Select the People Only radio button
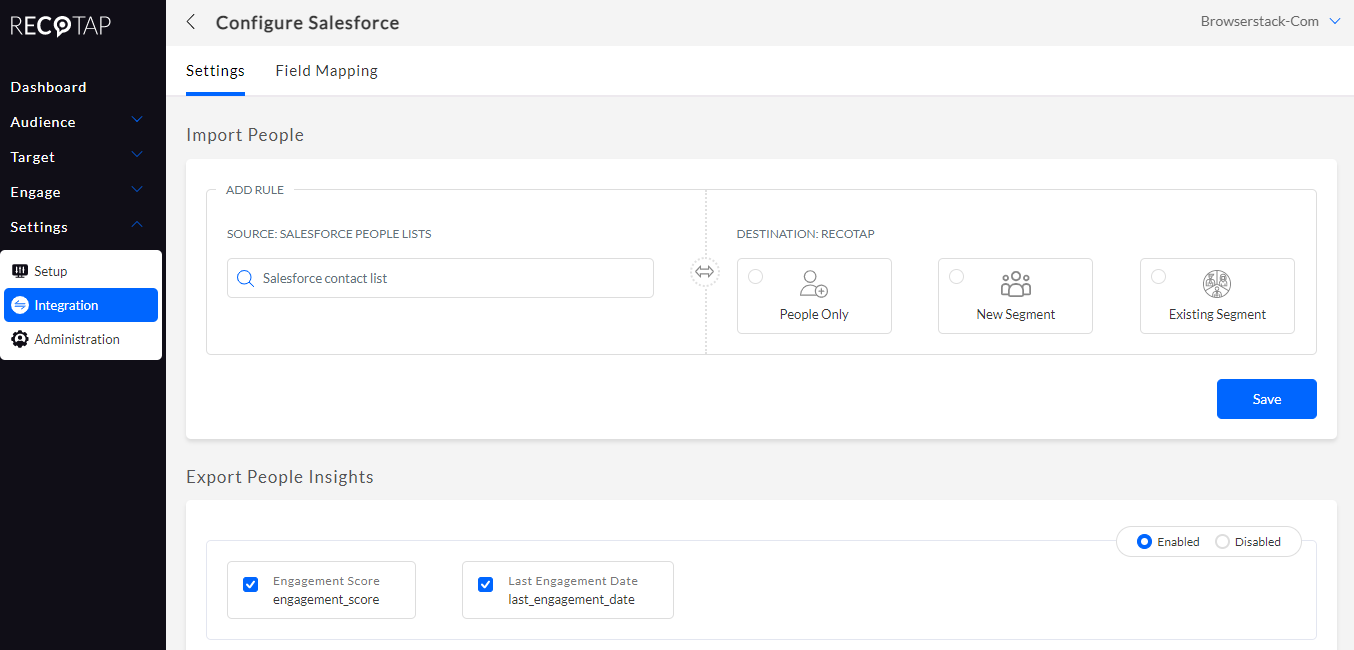Image resolution: width=1354 pixels, height=650 pixels. click(755, 276)
